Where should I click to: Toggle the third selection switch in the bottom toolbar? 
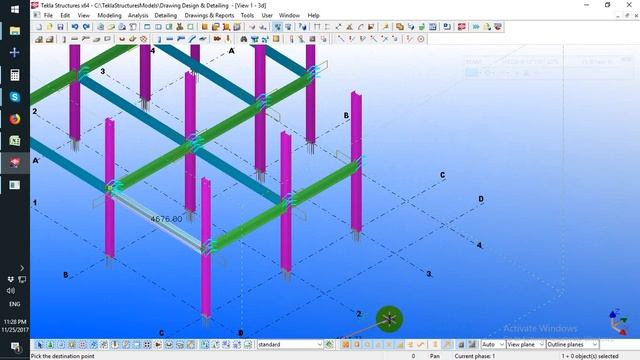(61, 345)
